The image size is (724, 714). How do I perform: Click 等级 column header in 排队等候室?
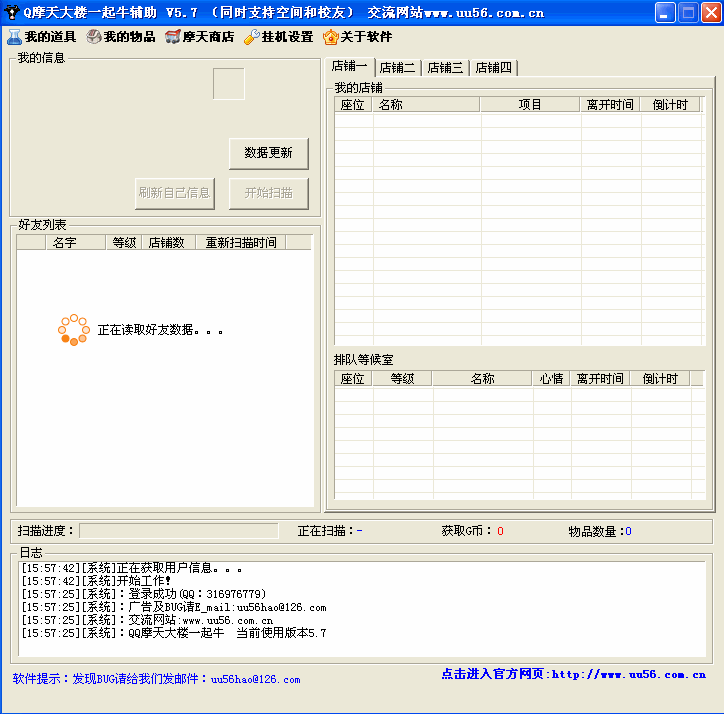pyautogui.click(x=402, y=379)
